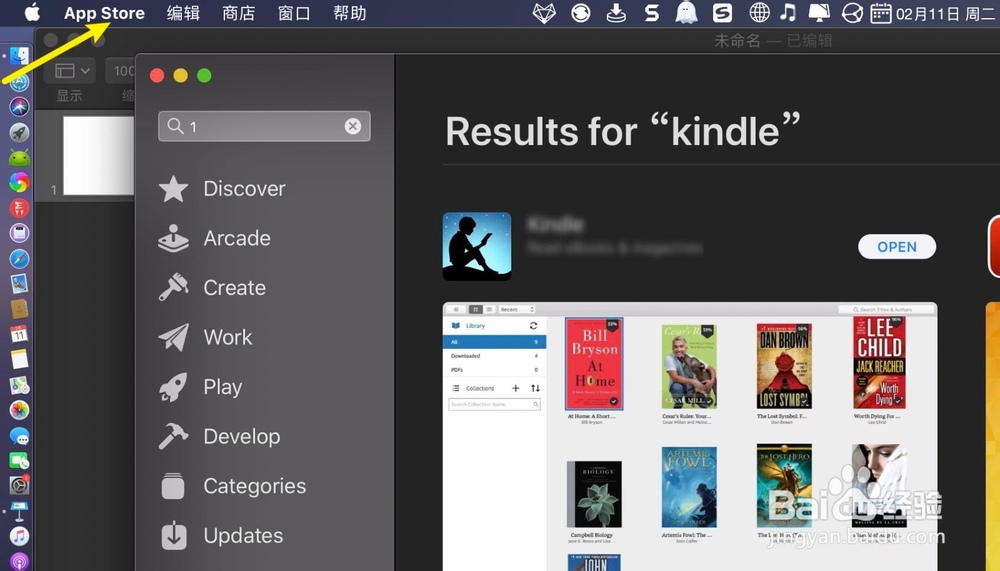1000x571 pixels.
Task: Click inside the App Store search field
Action: [264, 126]
